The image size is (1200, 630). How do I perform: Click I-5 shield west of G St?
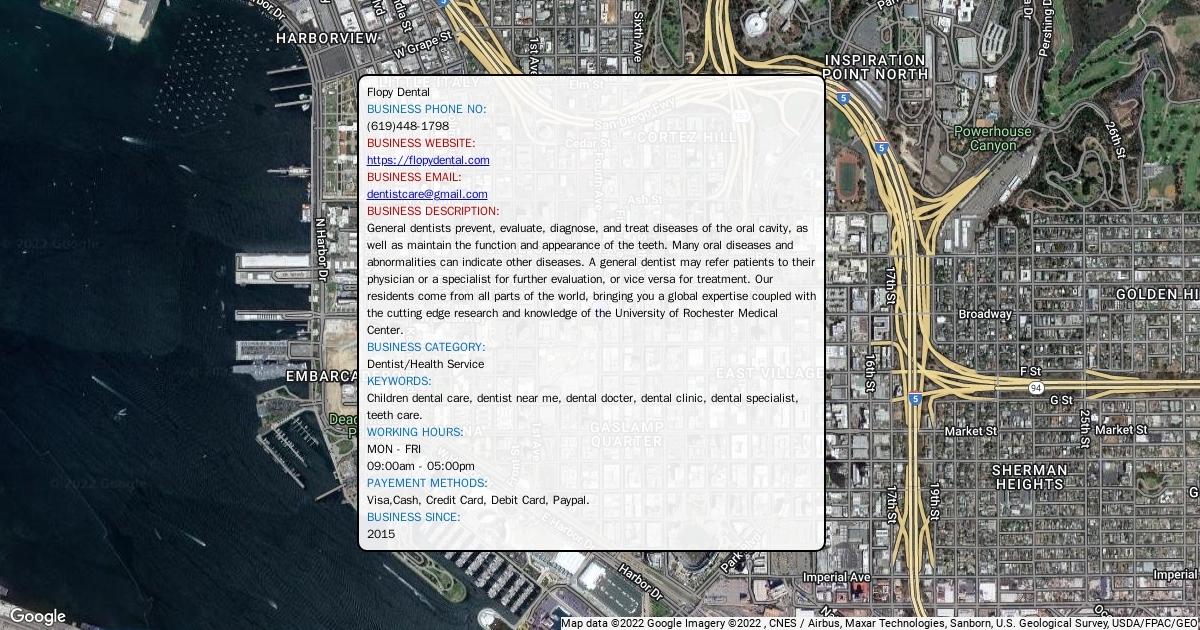[x=915, y=399]
